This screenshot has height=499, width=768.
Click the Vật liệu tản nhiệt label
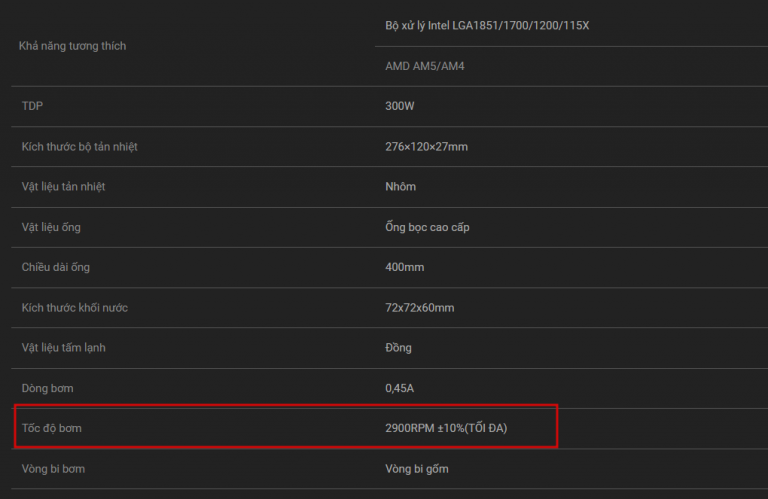point(63,187)
